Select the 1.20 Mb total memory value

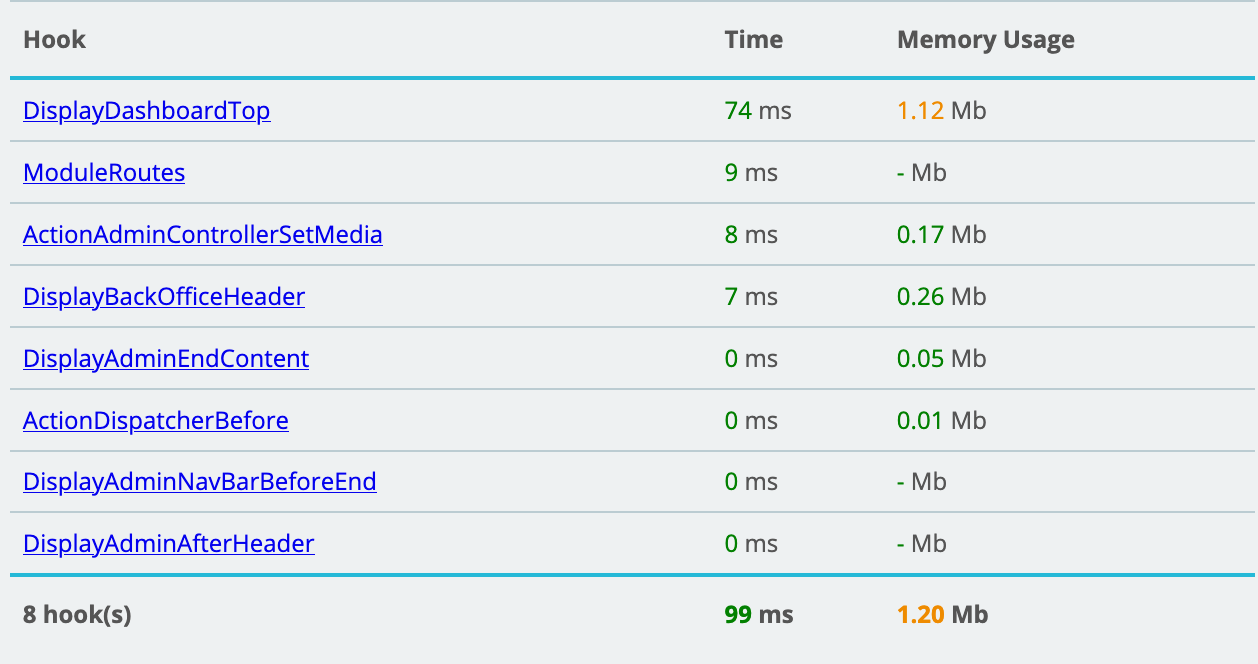[x=942, y=615]
